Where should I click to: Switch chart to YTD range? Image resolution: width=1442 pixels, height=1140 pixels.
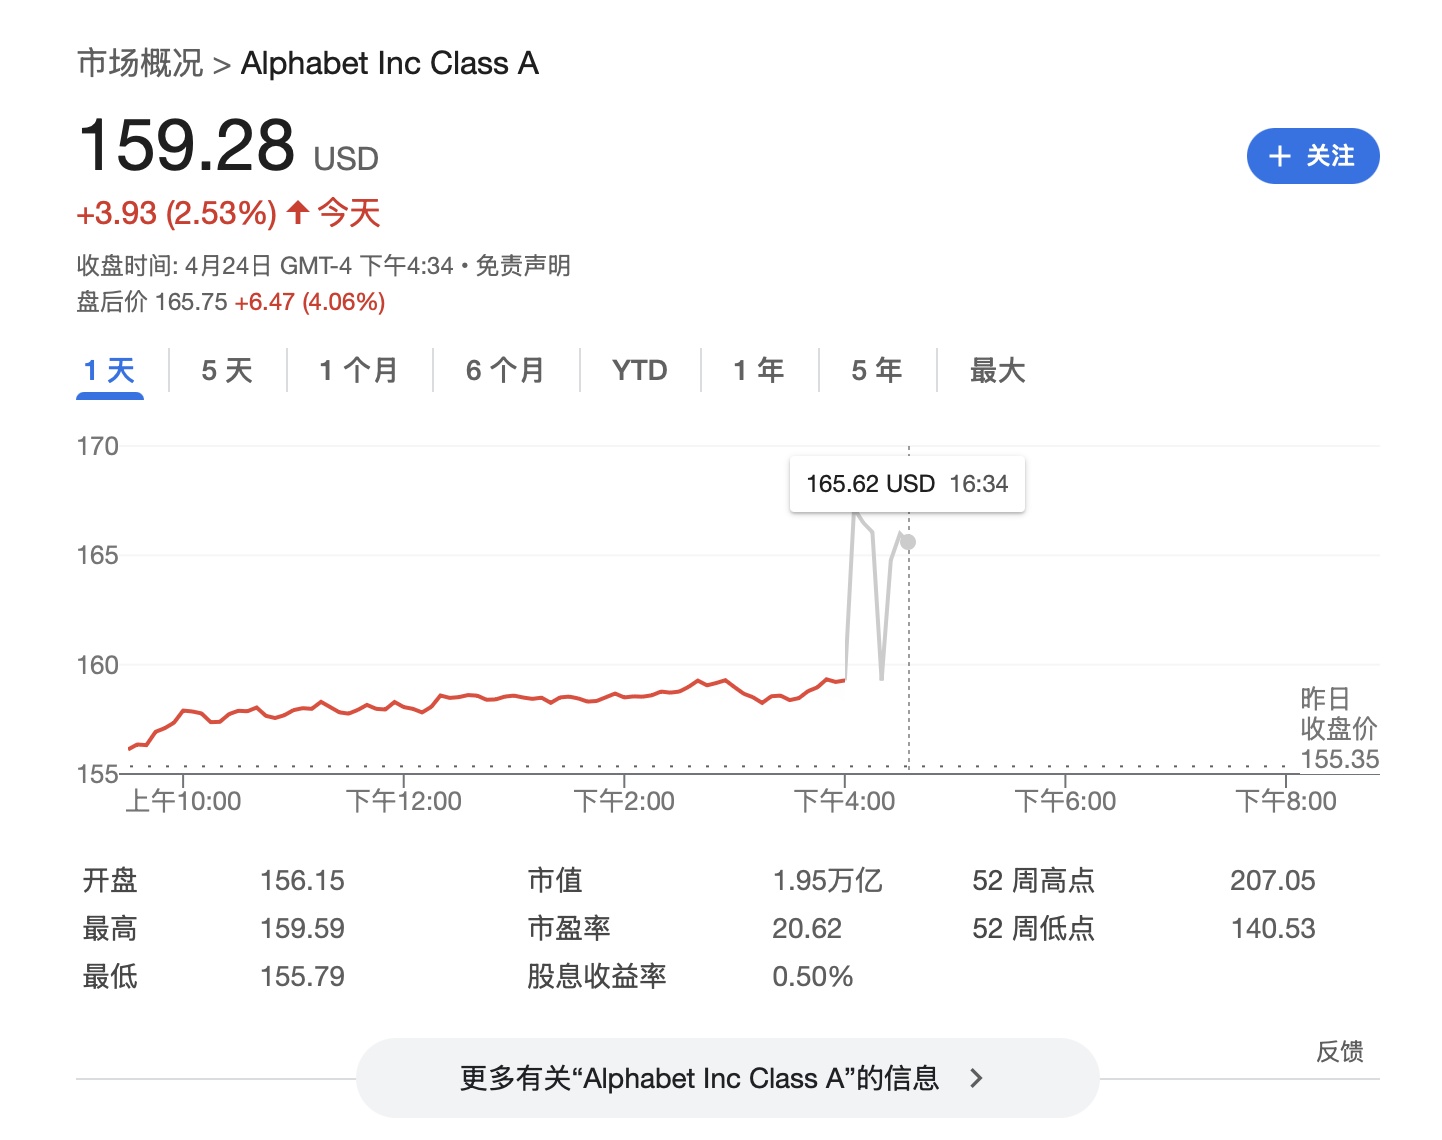[x=639, y=371]
